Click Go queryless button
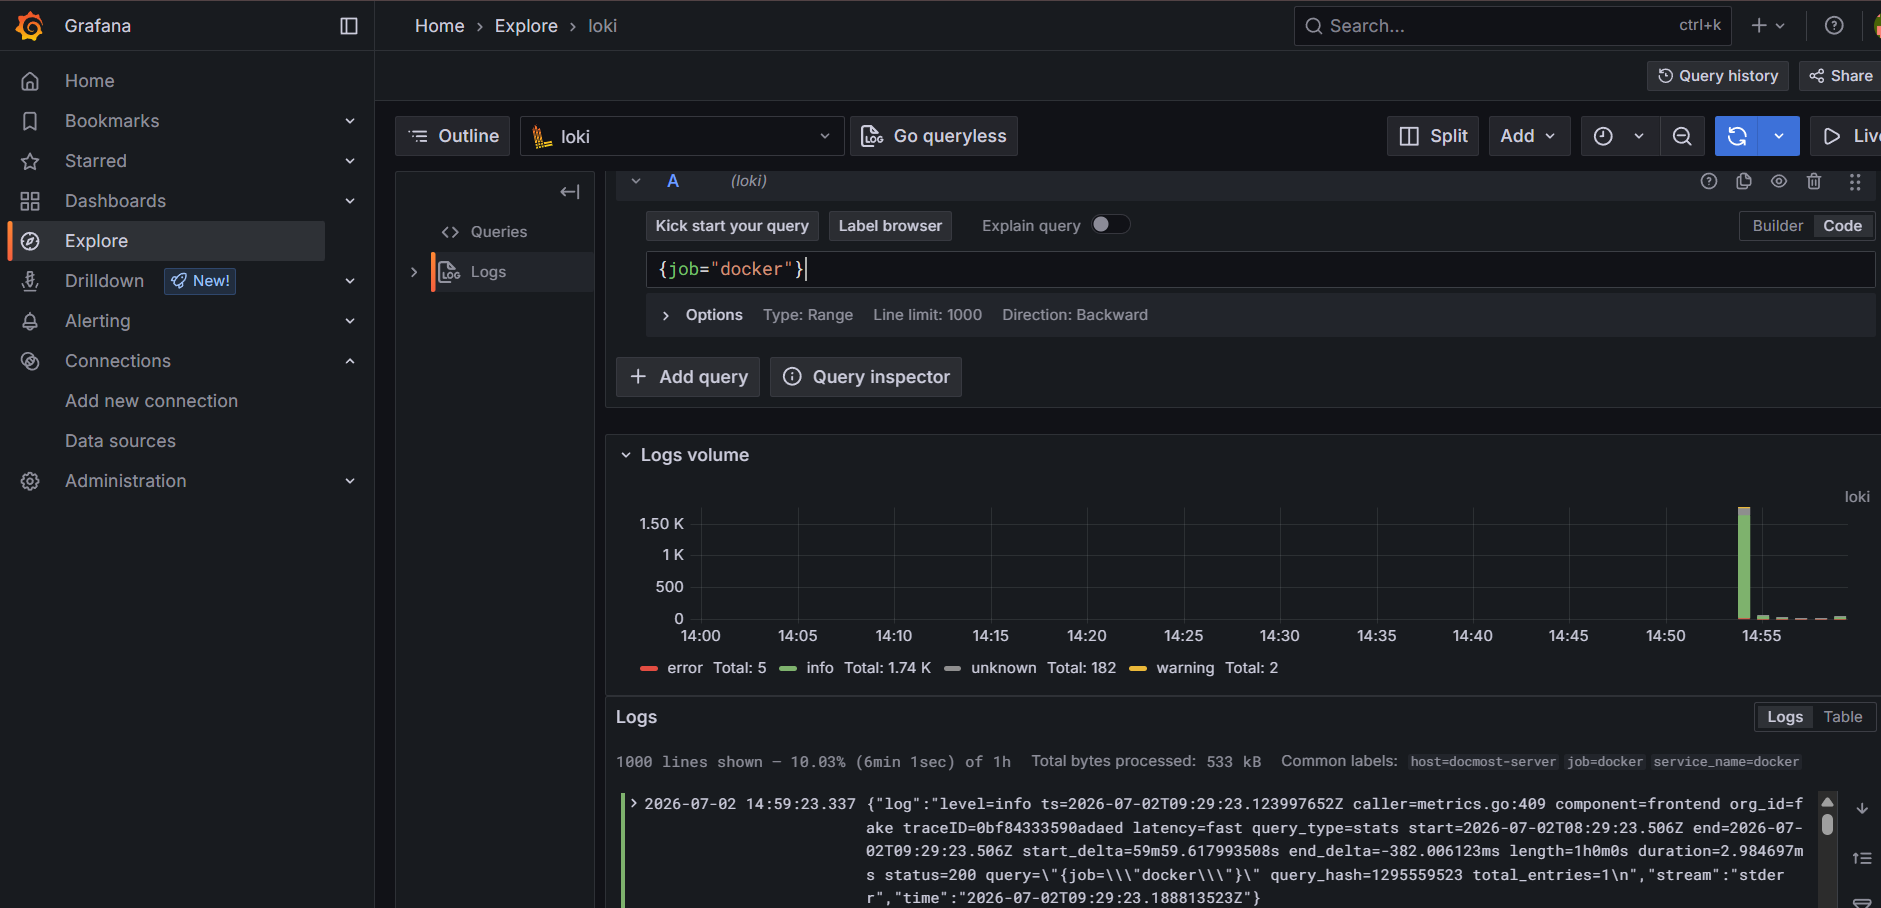1881x908 pixels. click(934, 136)
